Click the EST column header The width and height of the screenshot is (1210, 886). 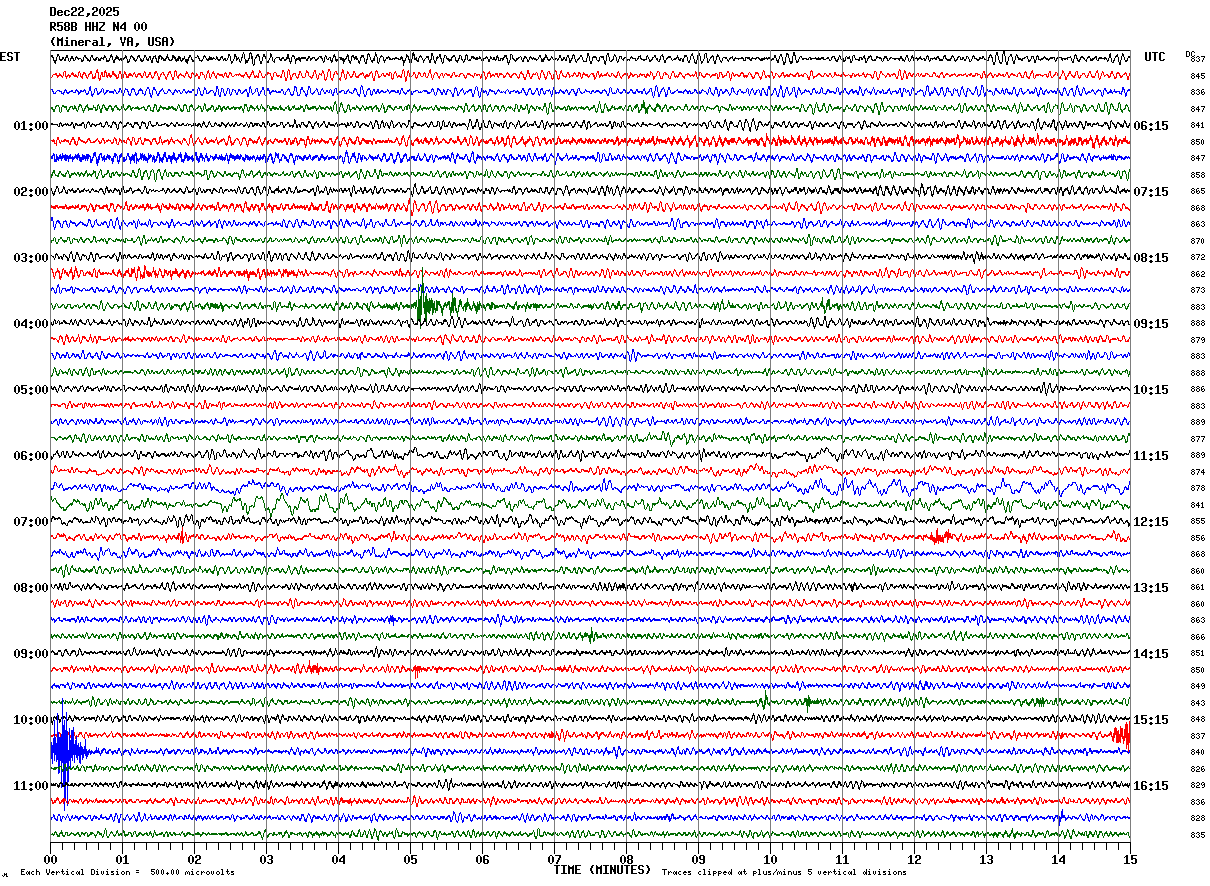click(10, 57)
